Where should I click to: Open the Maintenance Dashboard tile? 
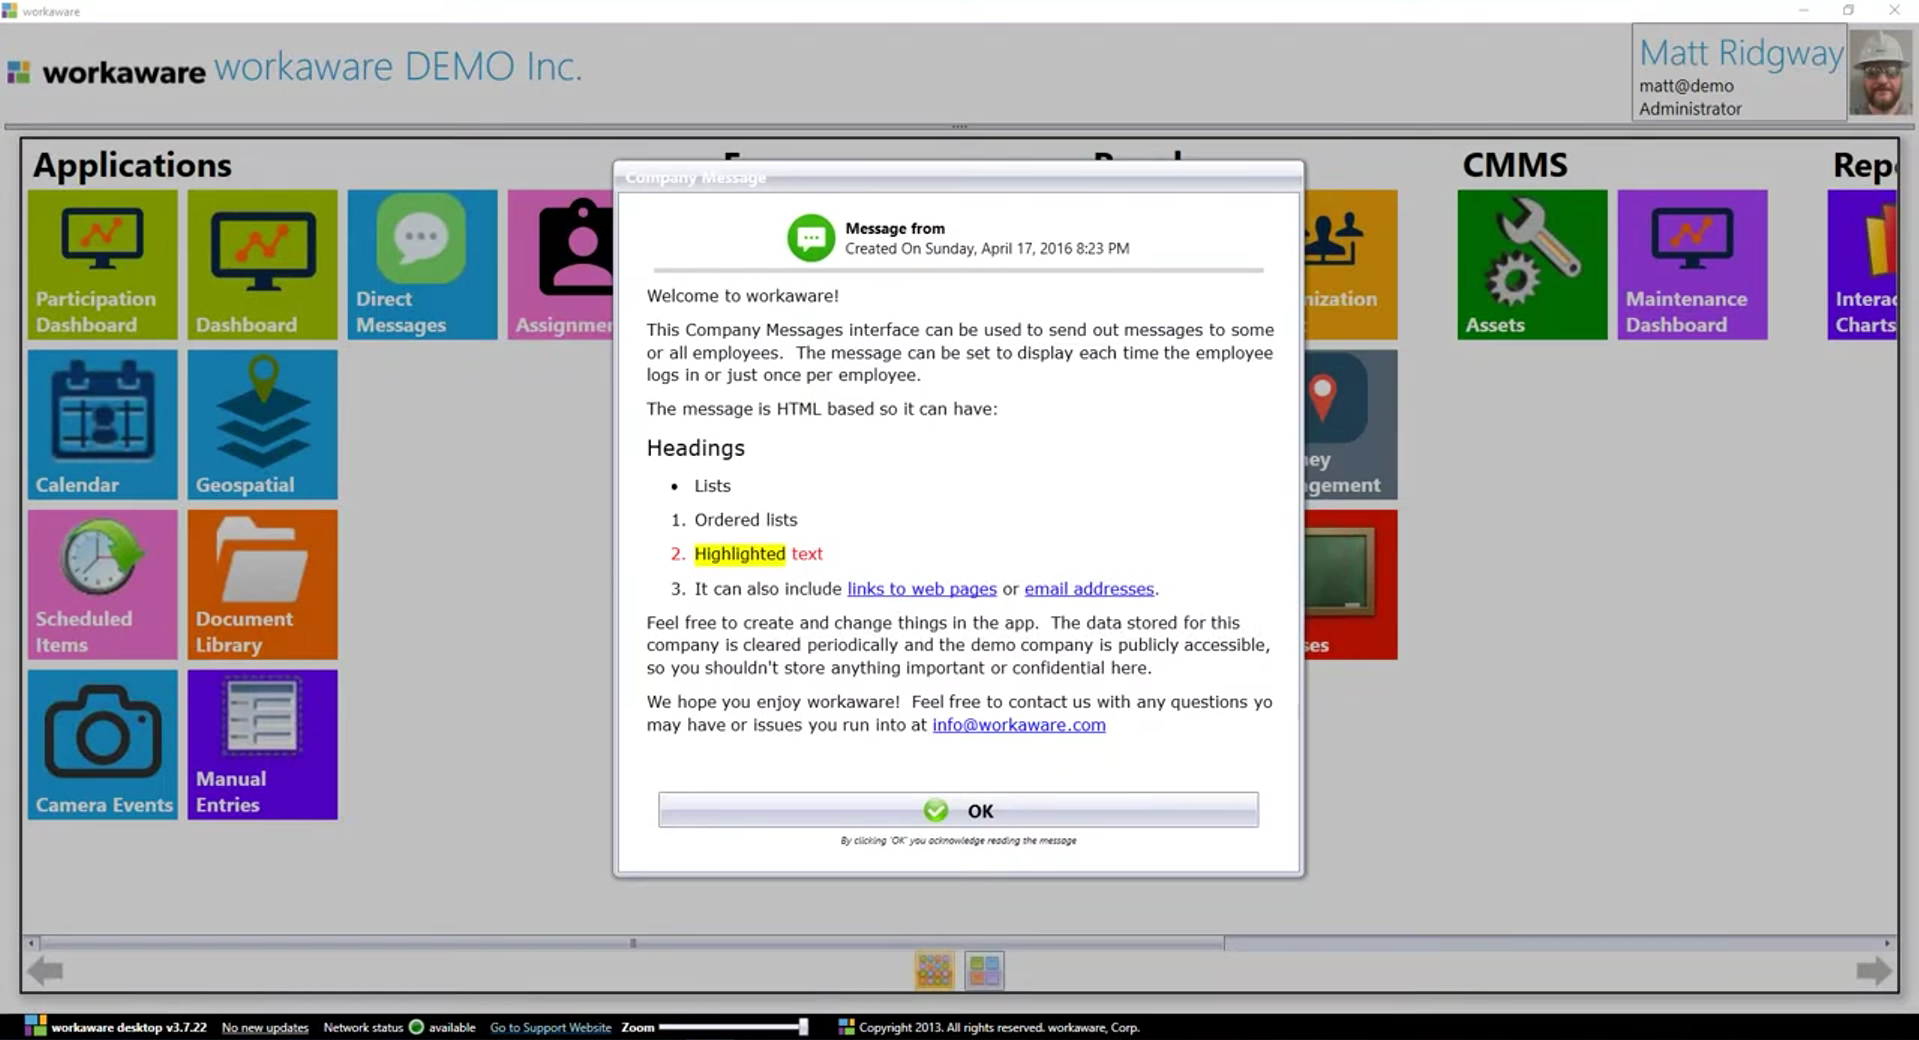(x=1693, y=265)
